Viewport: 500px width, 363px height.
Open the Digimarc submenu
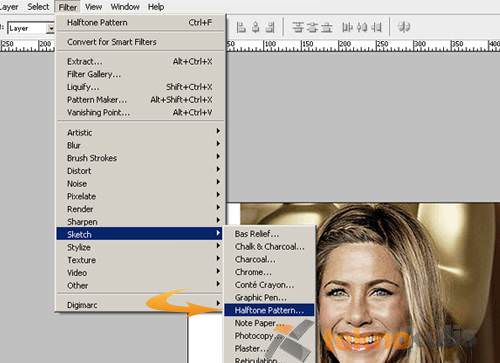140,305
